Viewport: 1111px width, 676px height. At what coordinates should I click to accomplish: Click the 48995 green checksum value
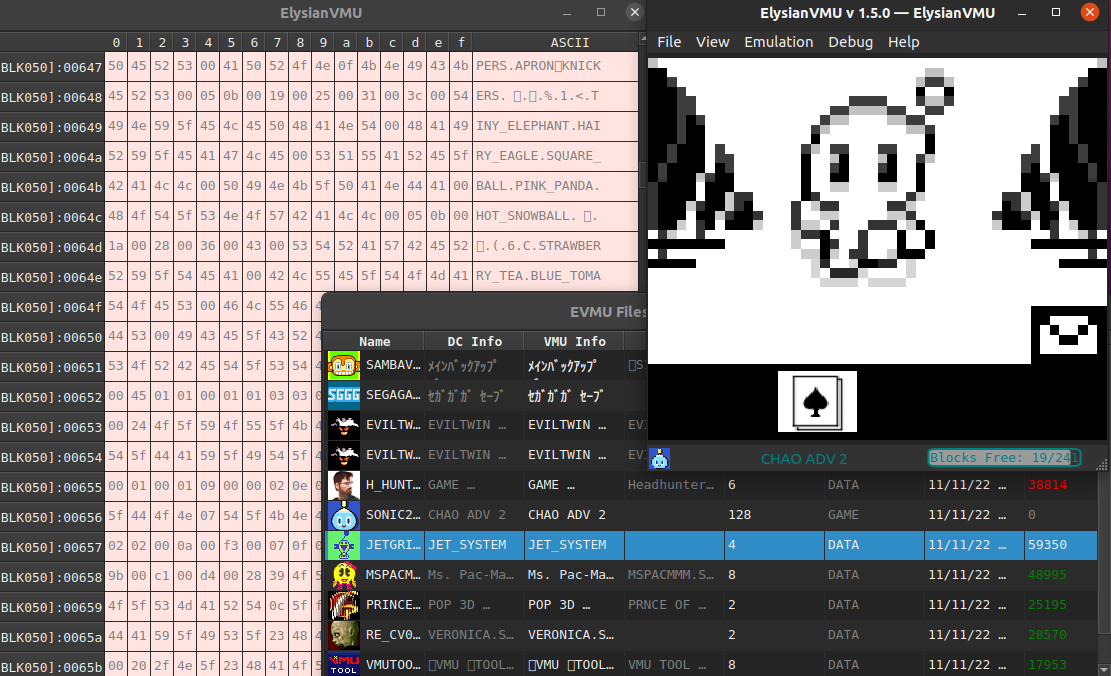coord(1047,575)
